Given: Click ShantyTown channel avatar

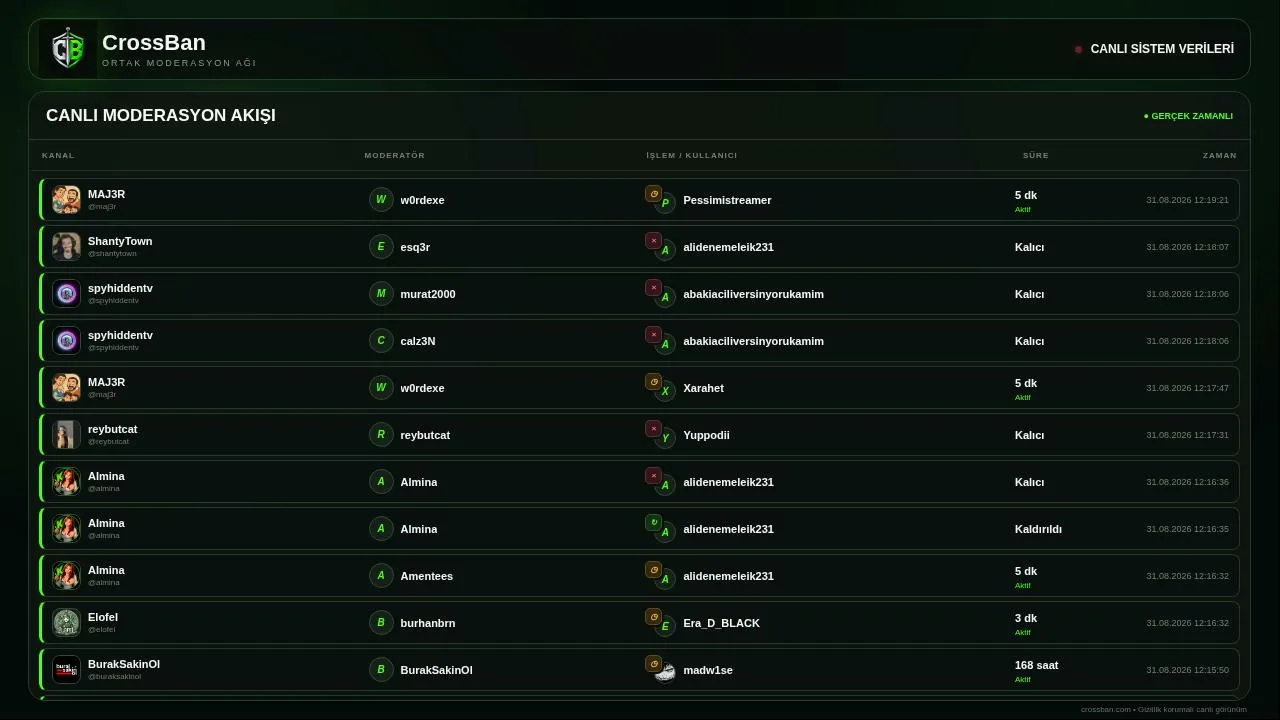Looking at the screenshot, I should (x=66, y=246).
